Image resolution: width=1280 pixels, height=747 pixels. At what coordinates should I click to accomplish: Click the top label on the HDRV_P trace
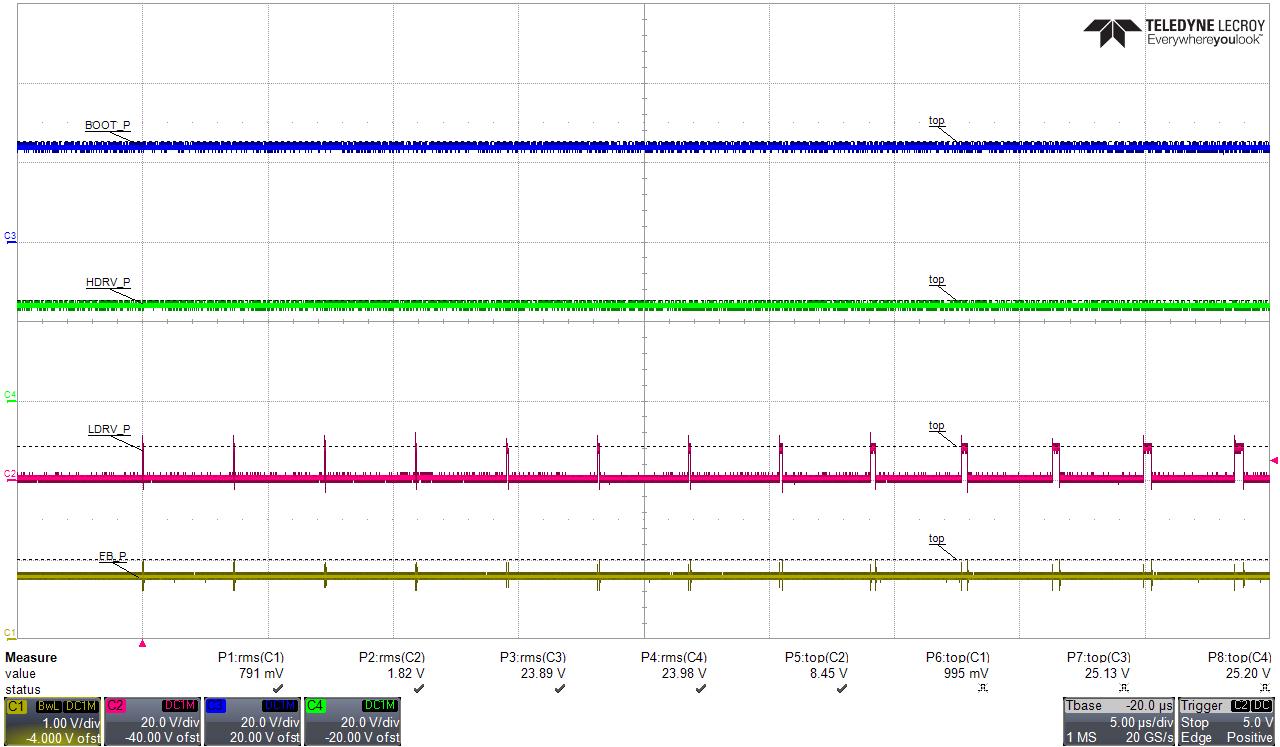click(936, 280)
